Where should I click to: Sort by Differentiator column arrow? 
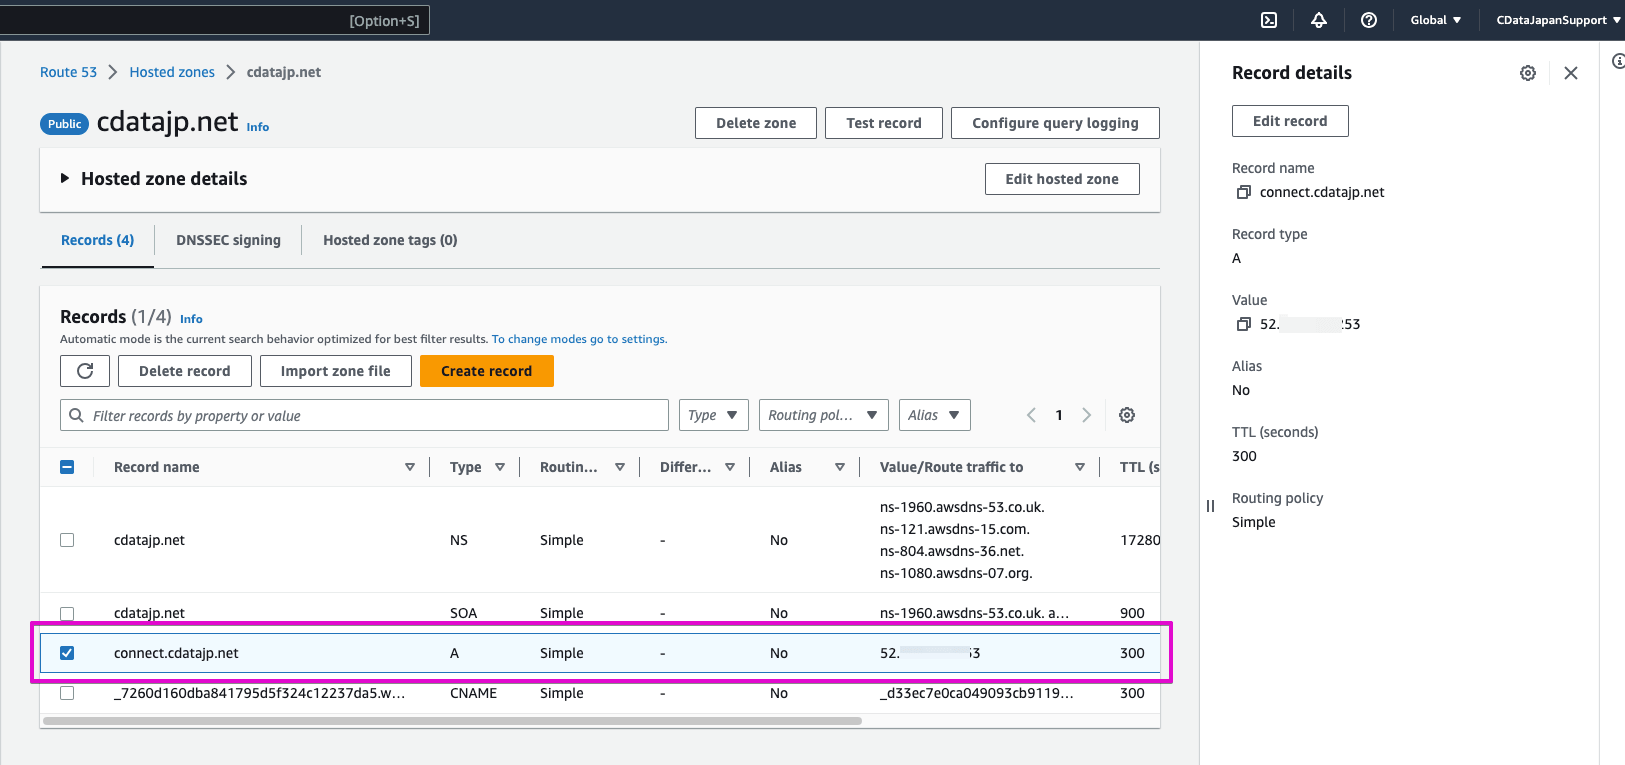(x=730, y=467)
